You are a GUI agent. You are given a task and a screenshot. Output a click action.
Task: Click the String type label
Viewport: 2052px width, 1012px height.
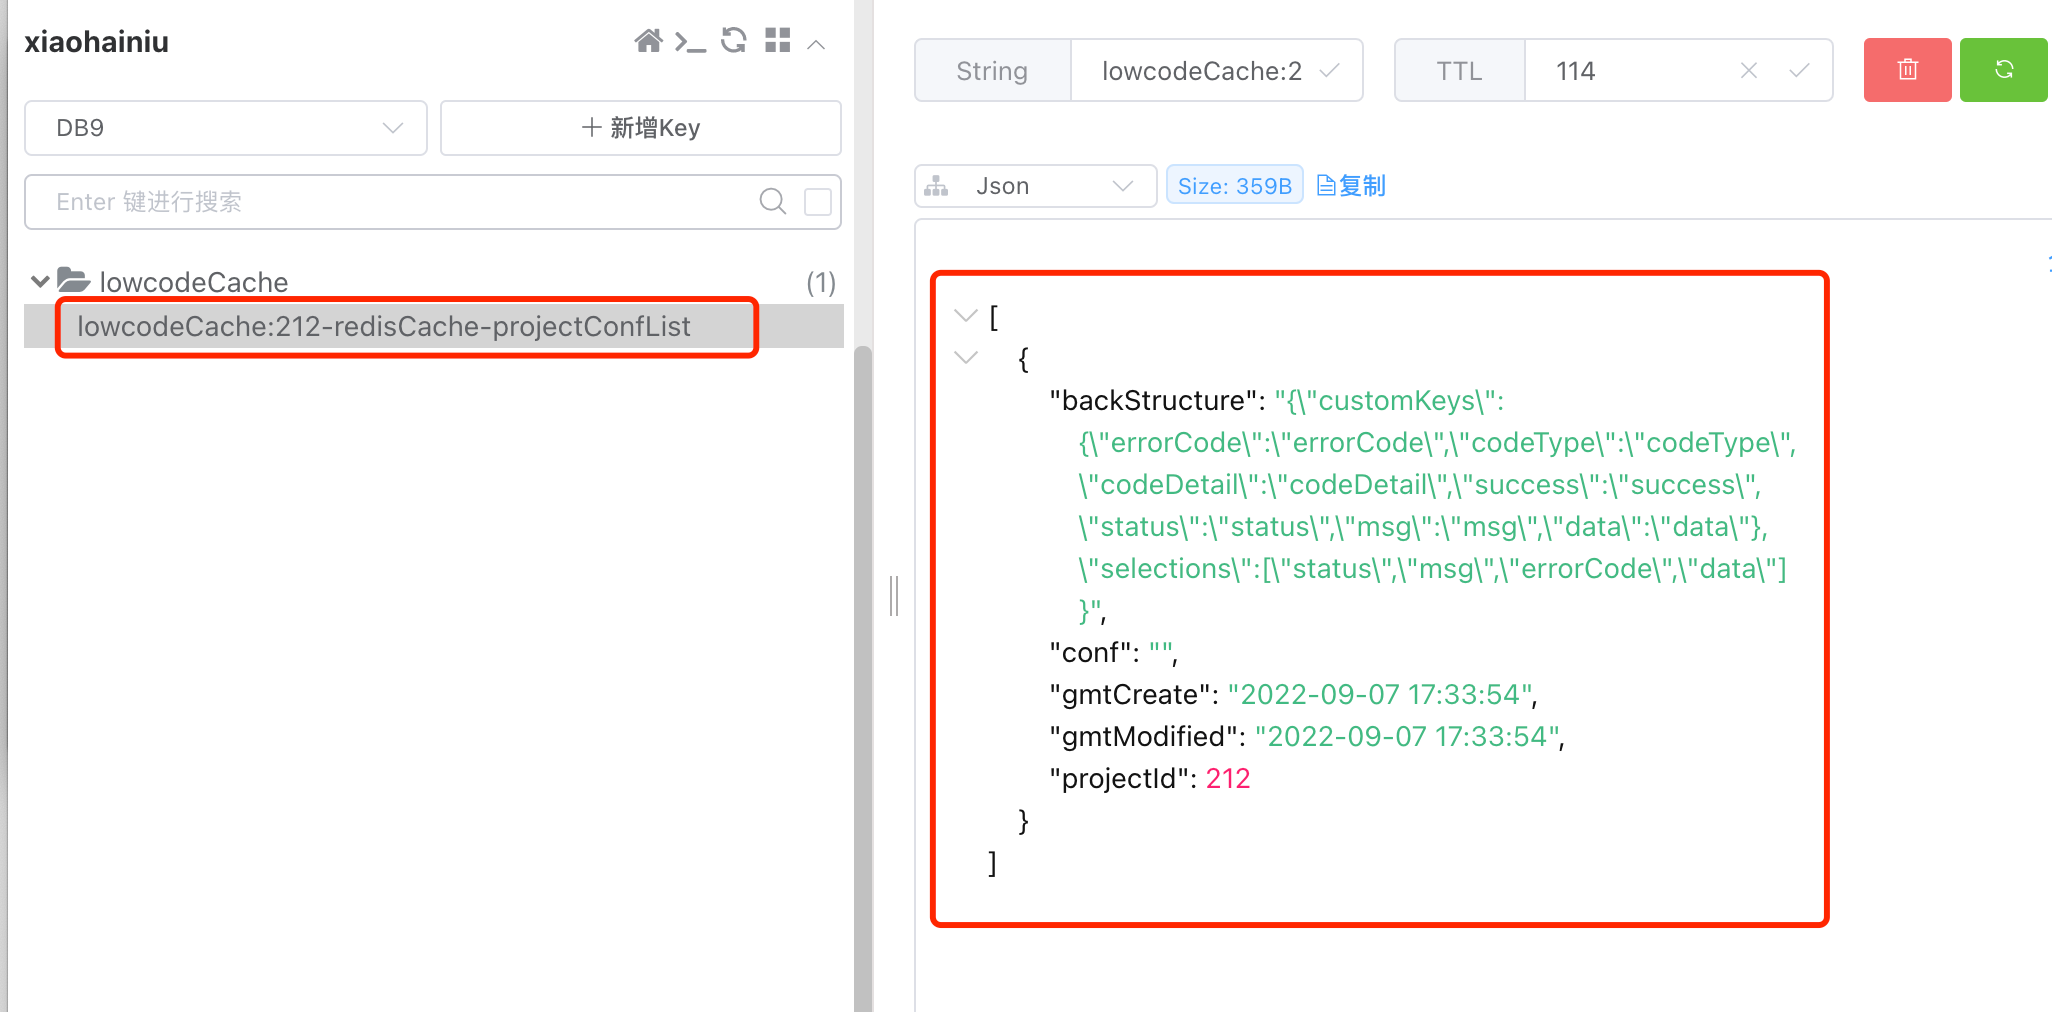992,71
